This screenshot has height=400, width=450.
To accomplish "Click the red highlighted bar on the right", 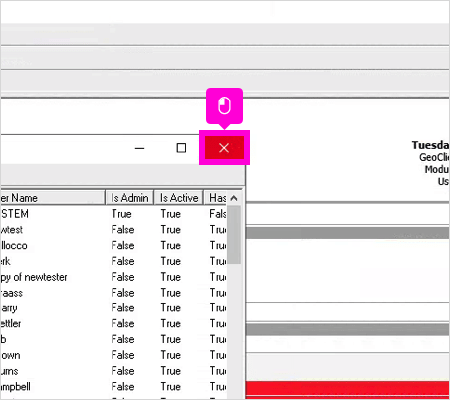I will tap(348, 389).
